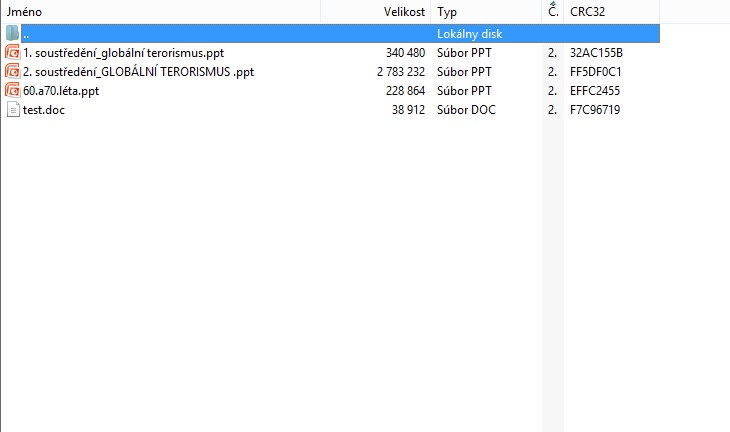This screenshot has height=432, width=730.
Task: Click the parent folder icon
Action: pyautogui.click(x=12, y=34)
